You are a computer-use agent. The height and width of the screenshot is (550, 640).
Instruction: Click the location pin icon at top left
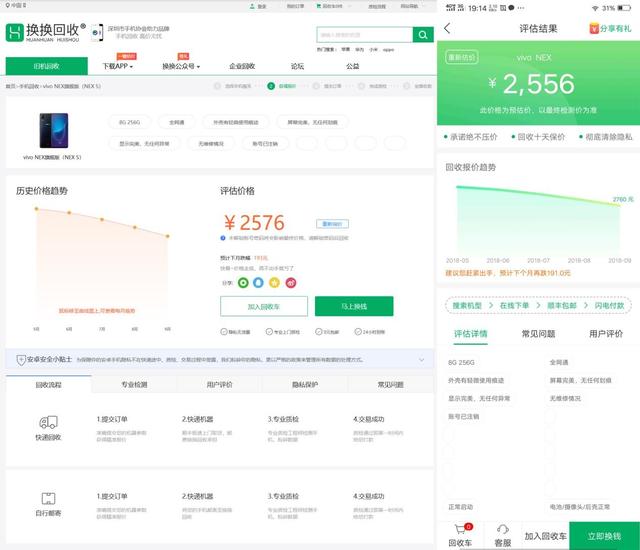8,5
